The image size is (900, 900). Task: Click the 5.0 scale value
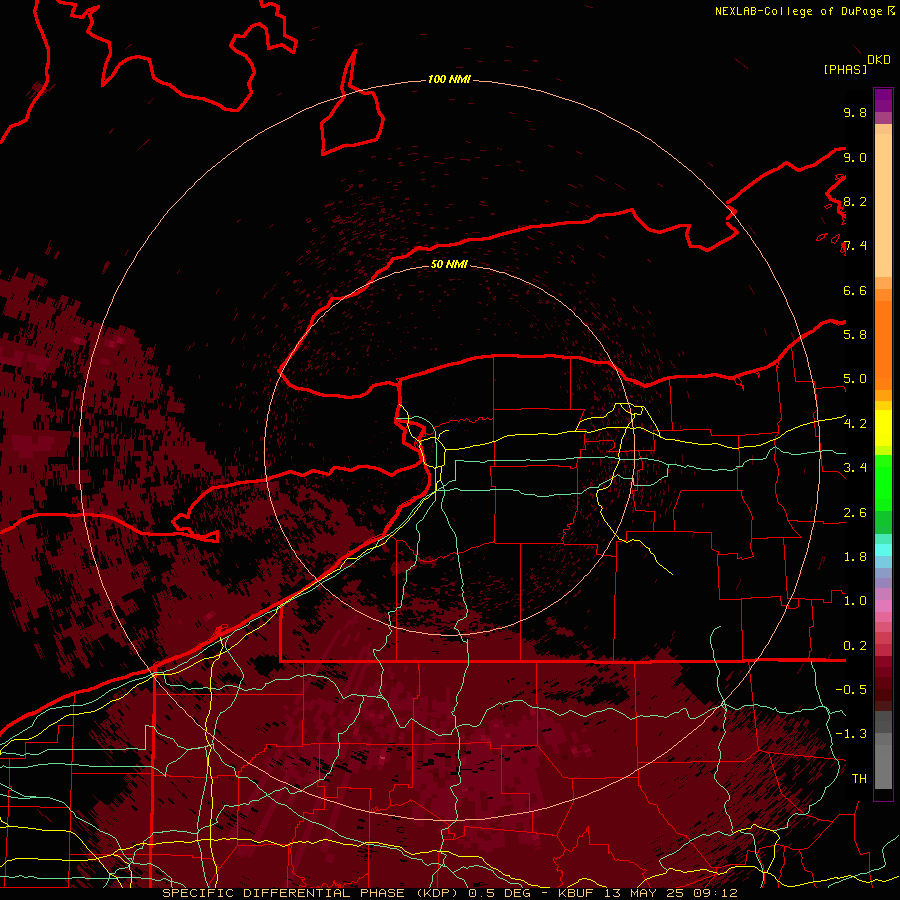855,379
